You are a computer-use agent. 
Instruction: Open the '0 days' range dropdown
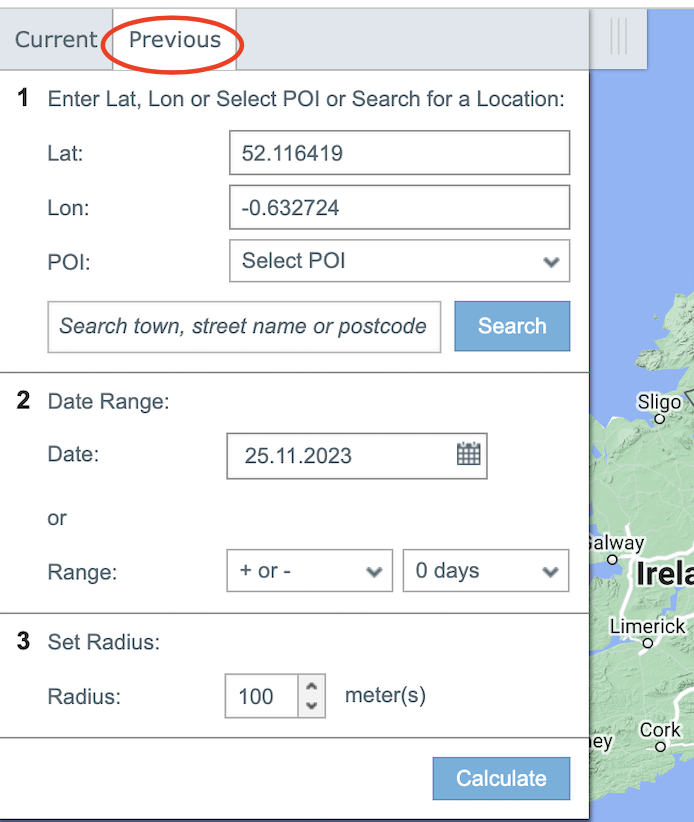[x=485, y=571]
